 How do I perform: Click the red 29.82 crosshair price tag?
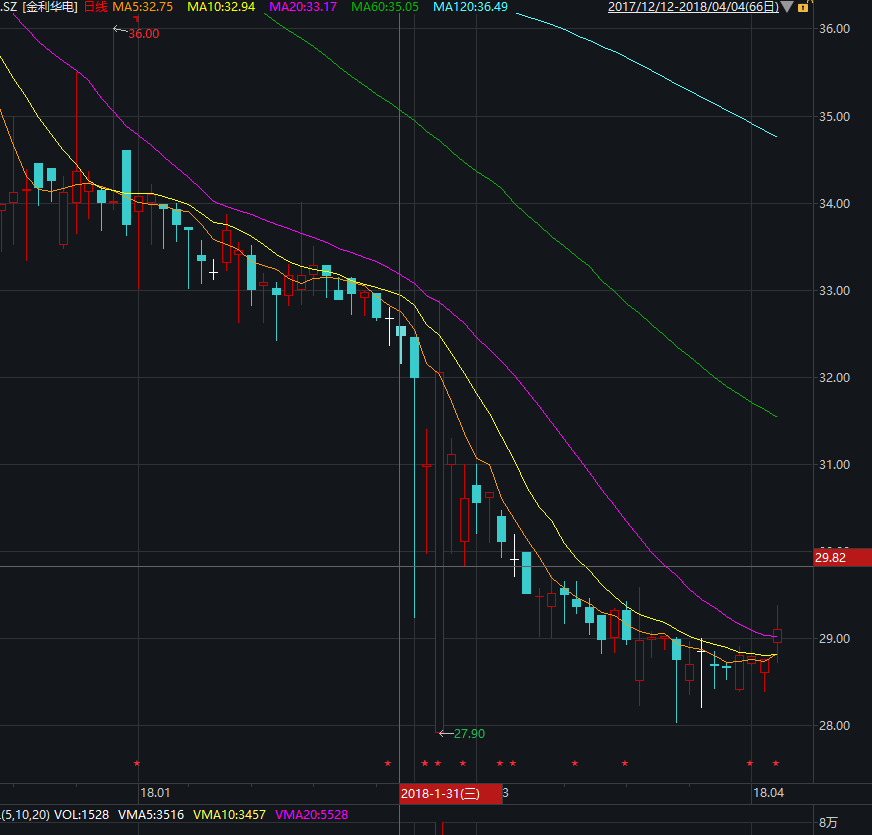click(843, 557)
